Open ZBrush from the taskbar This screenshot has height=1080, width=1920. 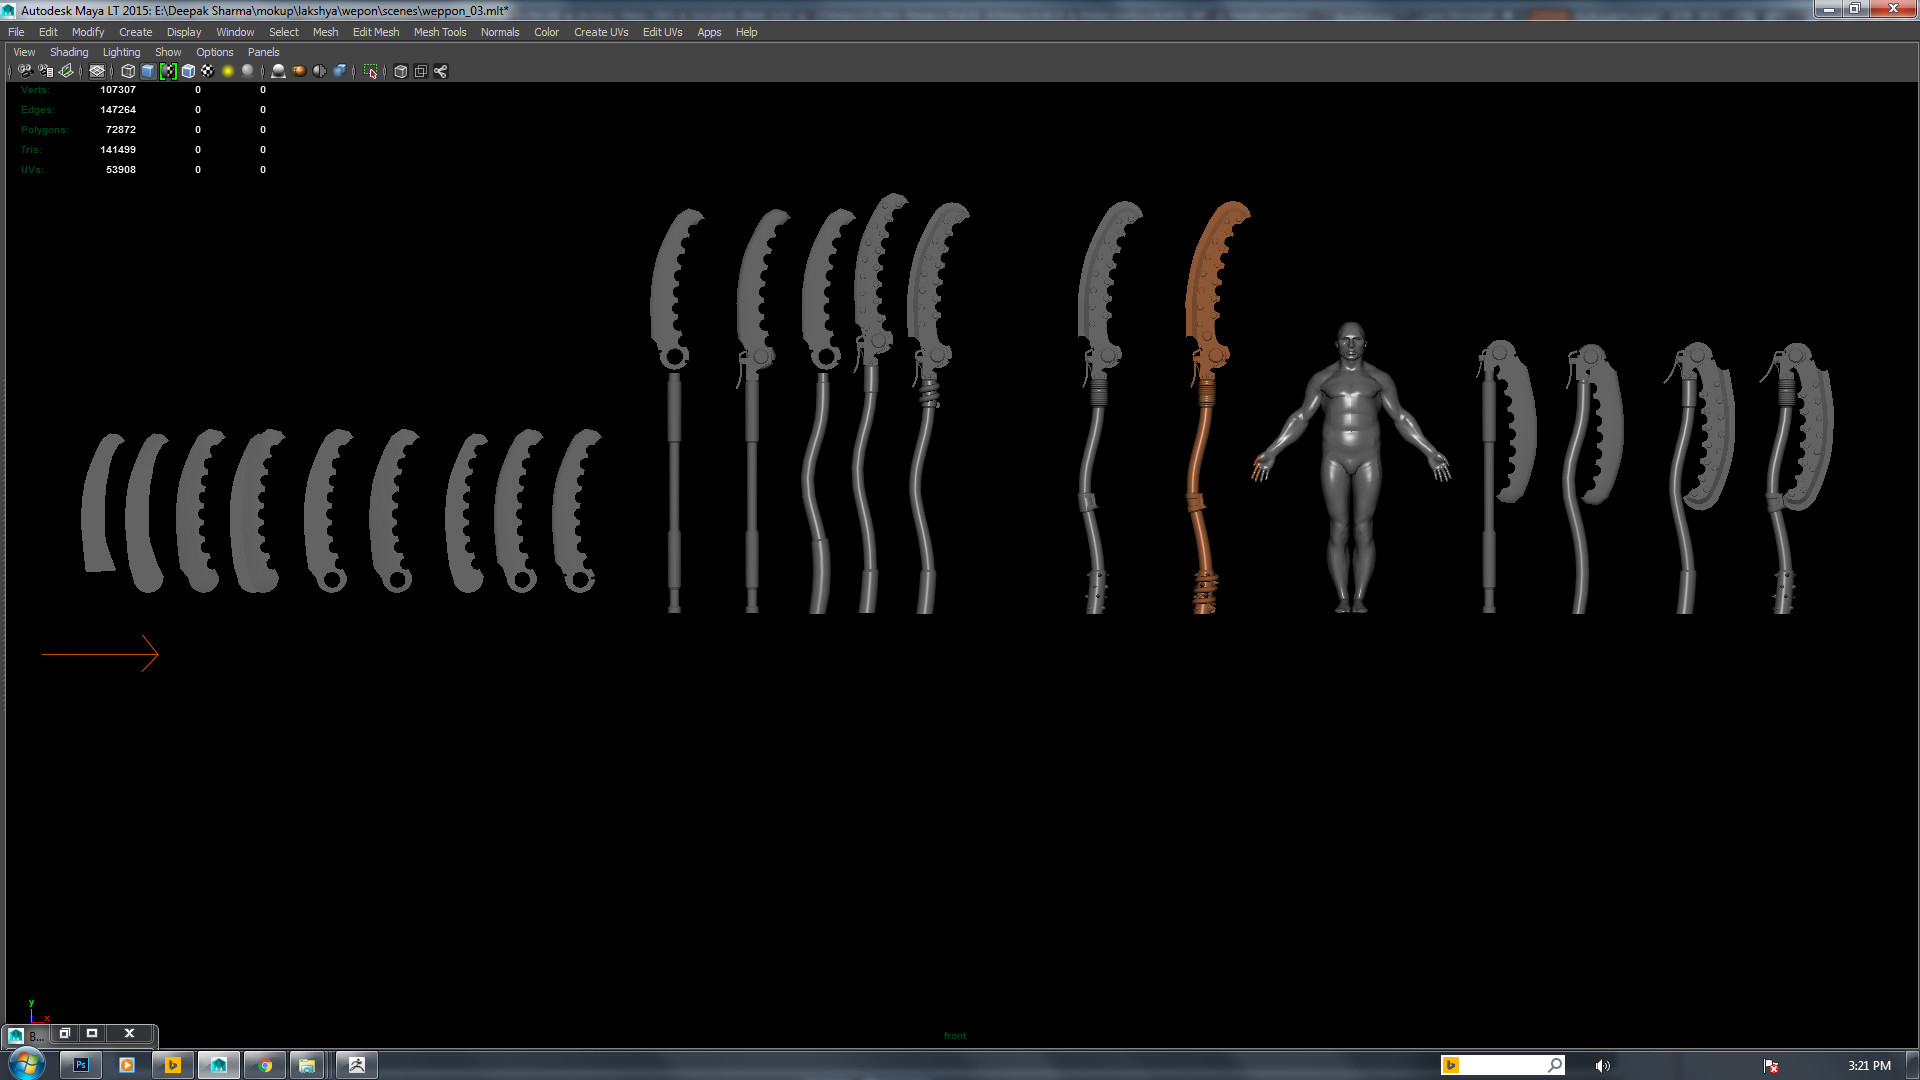(x=357, y=1065)
